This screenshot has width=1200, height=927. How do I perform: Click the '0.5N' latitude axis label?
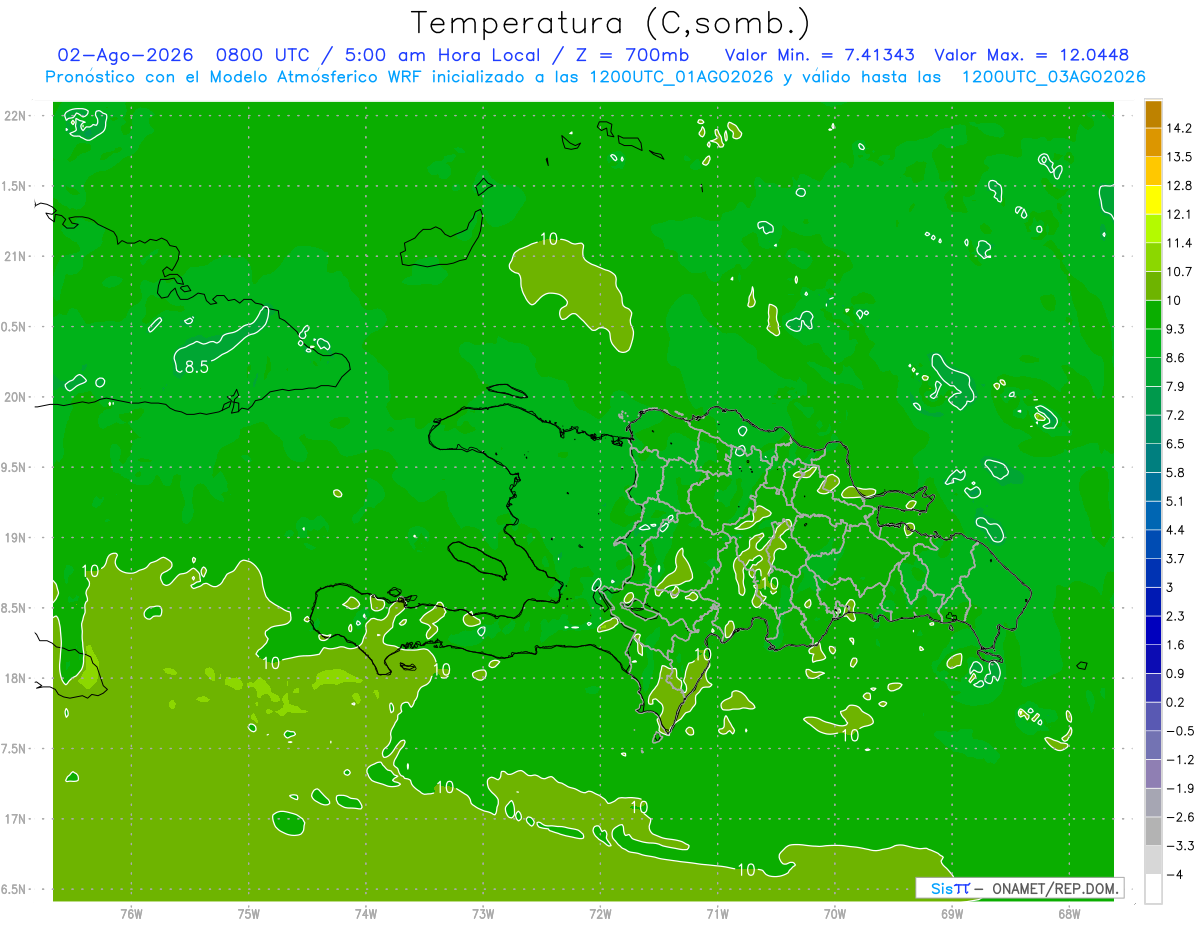(15, 327)
